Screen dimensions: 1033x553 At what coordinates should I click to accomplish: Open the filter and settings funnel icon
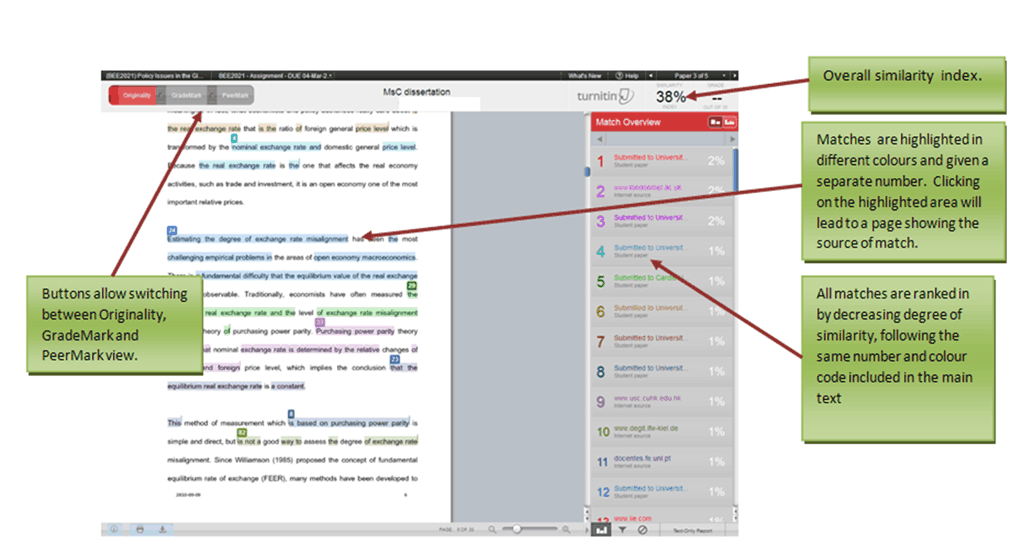pos(621,530)
